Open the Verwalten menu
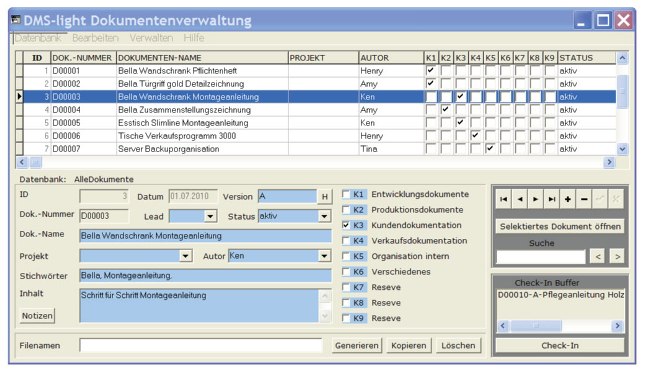This screenshot has width=647, height=372. pos(151,38)
